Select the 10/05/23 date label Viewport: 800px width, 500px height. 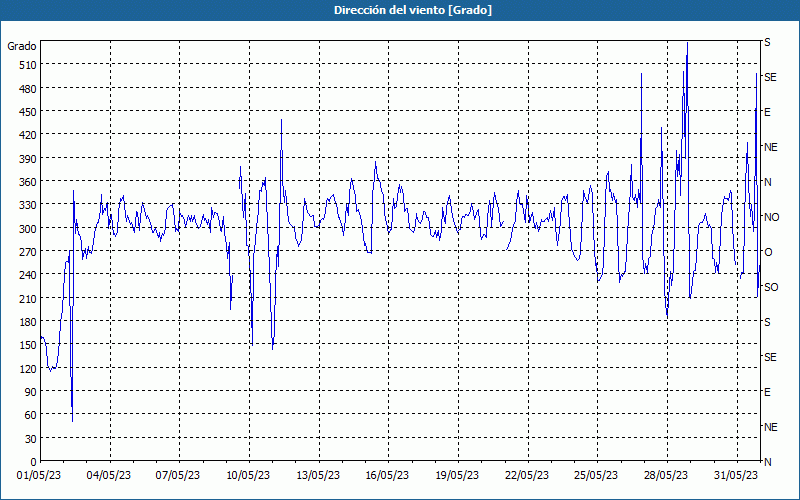tap(248, 476)
